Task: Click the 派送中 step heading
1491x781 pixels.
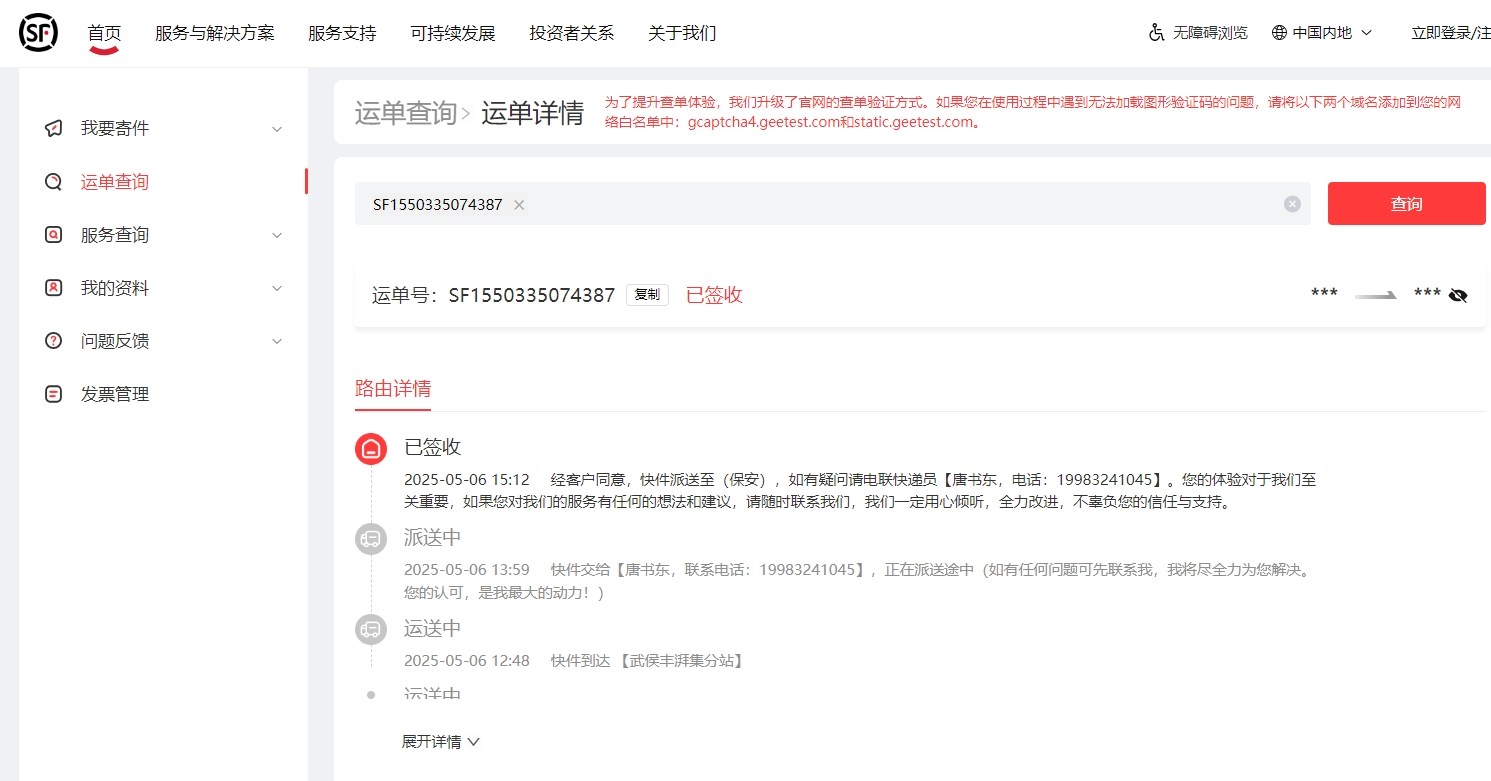Action: [x=432, y=537]
